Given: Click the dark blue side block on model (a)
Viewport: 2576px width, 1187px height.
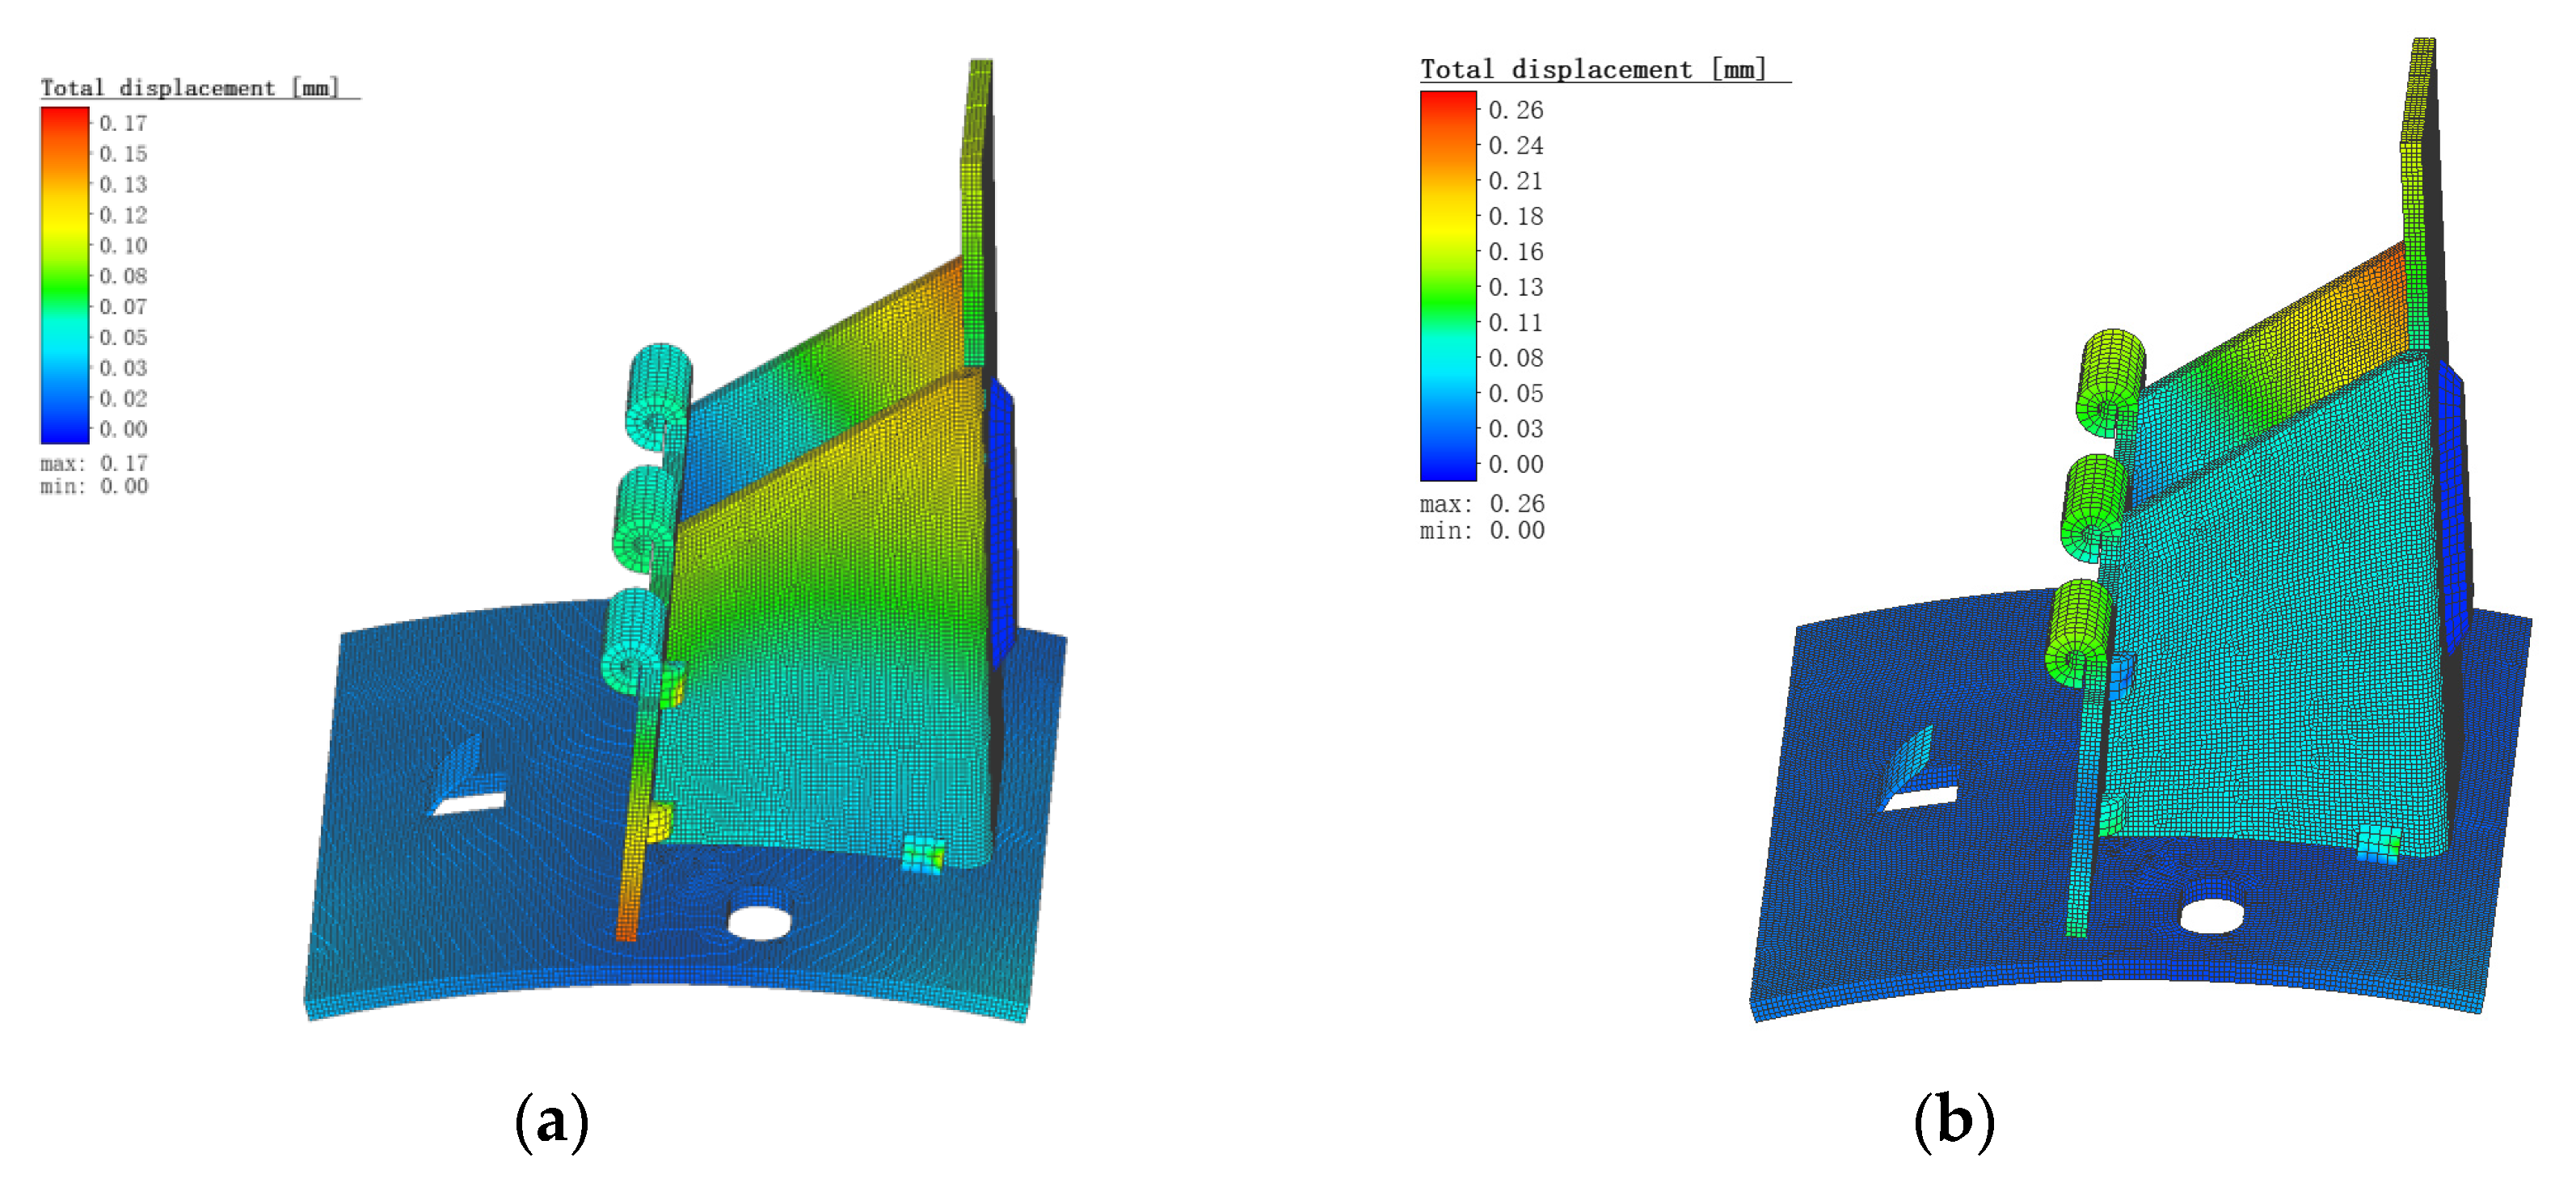Looking at the screenshot, I should [x=1001, y=520].
